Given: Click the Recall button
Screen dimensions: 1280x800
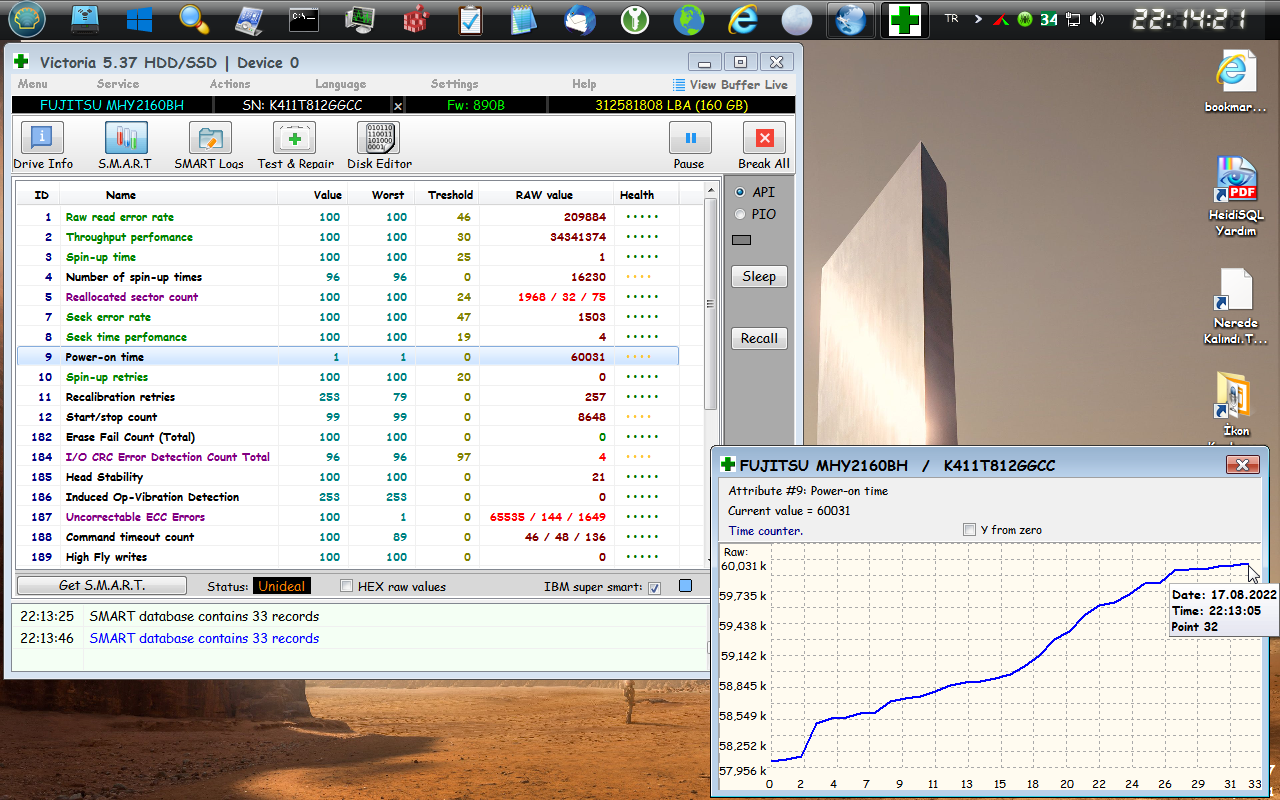Looking at the screenshot, I should pos(759,339).
